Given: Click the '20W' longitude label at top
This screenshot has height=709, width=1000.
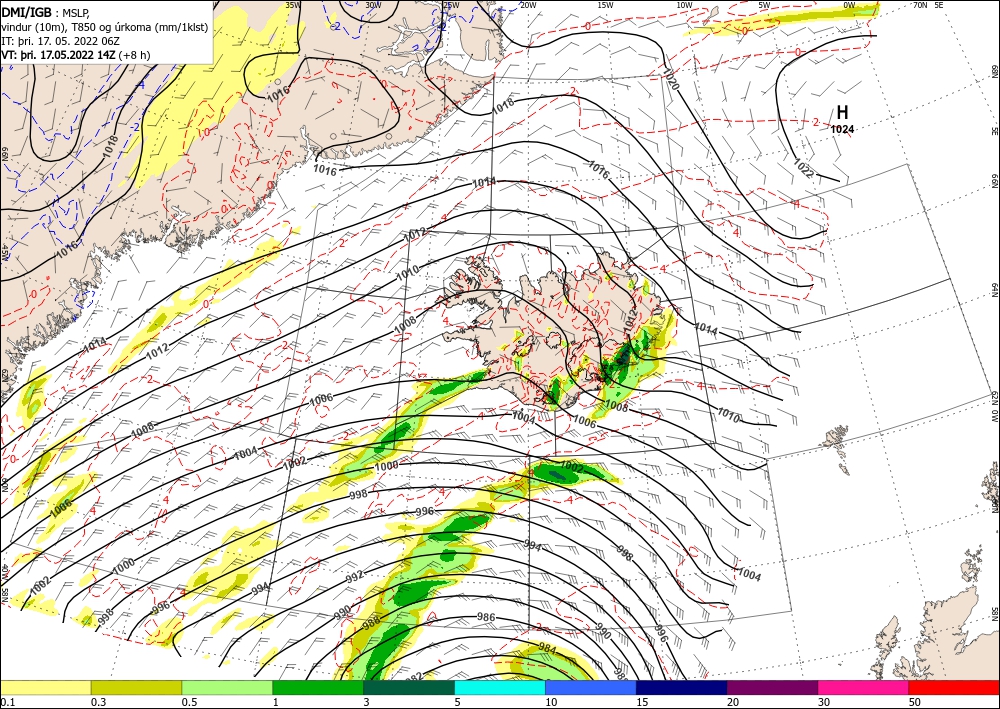Looking at the screenshot, I should click(x=527, y=5).
